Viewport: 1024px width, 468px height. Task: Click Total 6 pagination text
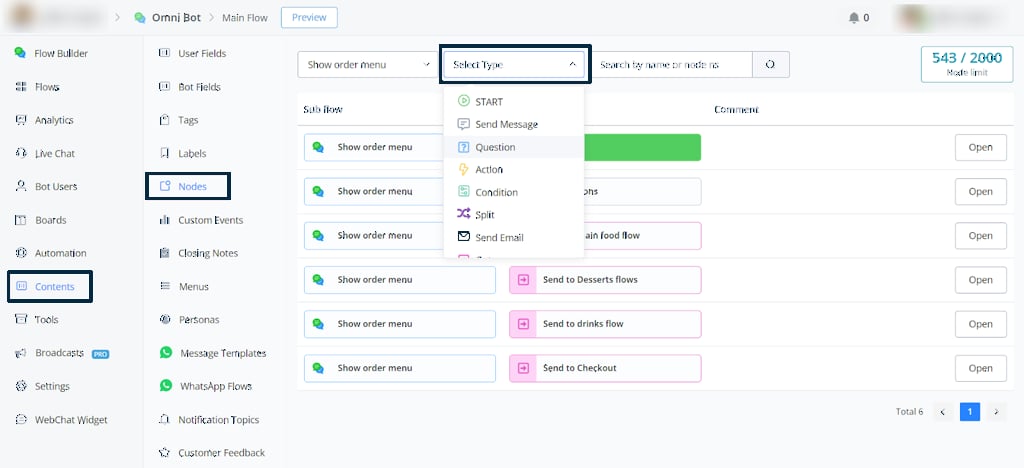coord(909,412)
